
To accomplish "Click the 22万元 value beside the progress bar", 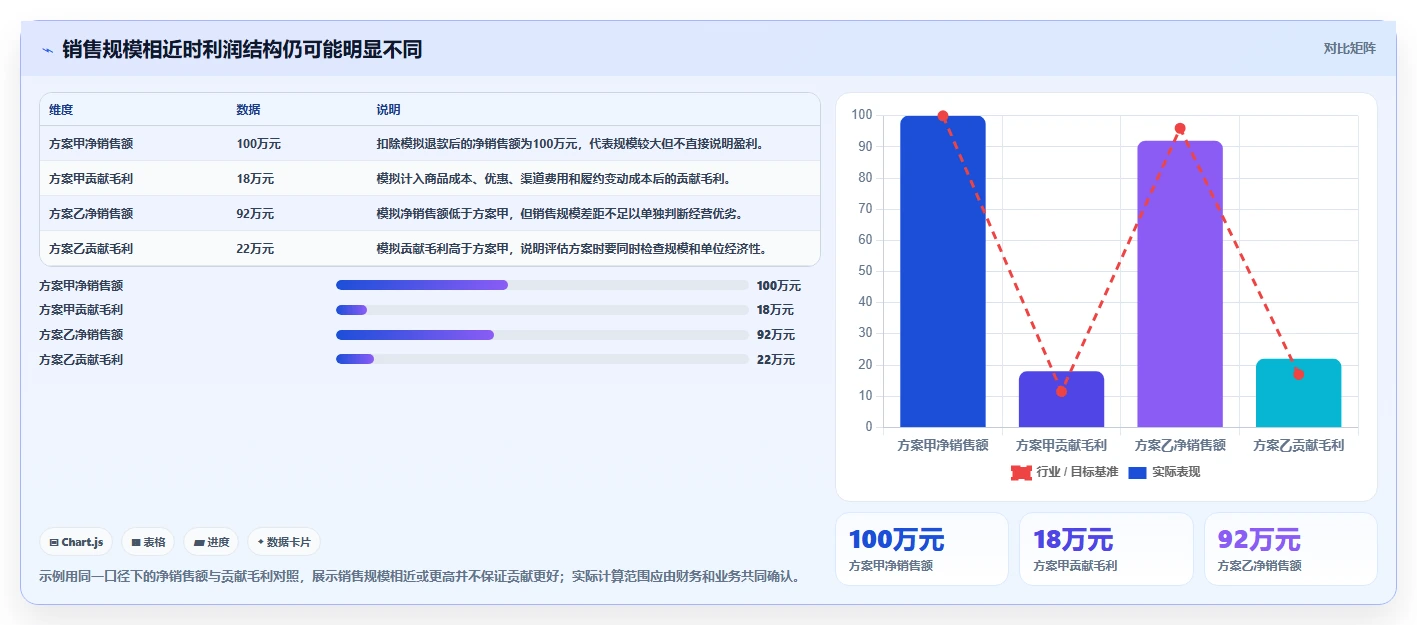I will click(x=776, y=360).
